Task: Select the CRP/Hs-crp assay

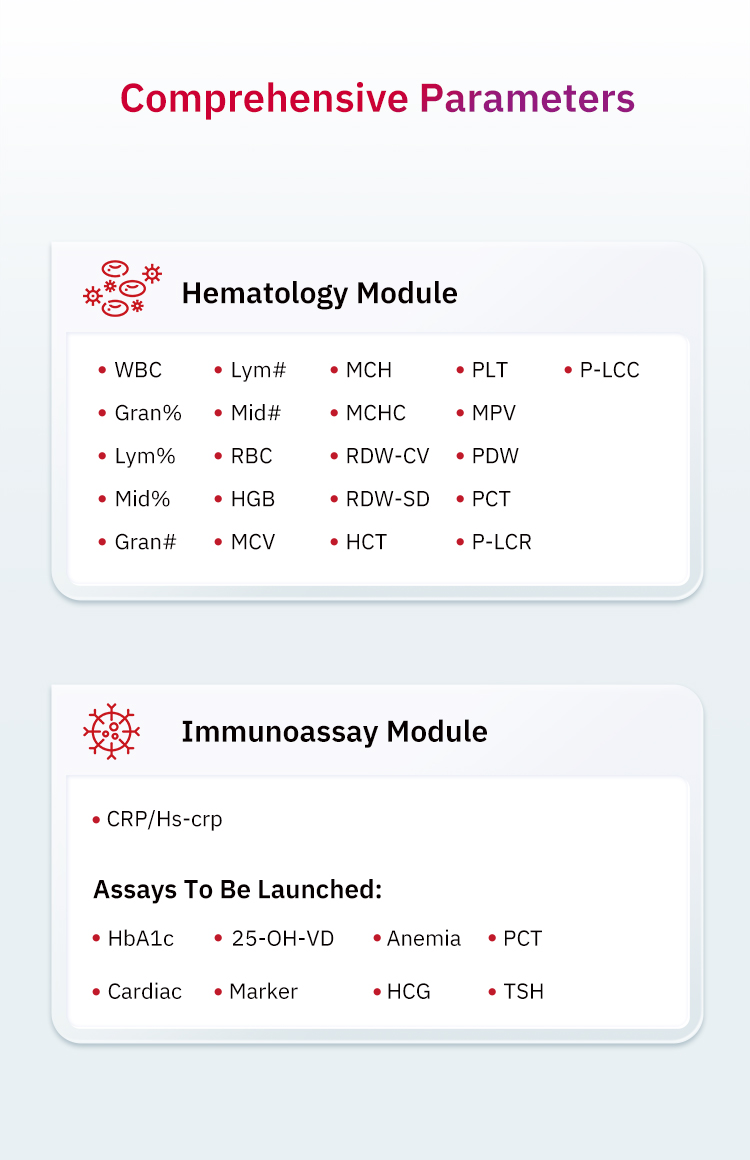Action: pos(164,819)
